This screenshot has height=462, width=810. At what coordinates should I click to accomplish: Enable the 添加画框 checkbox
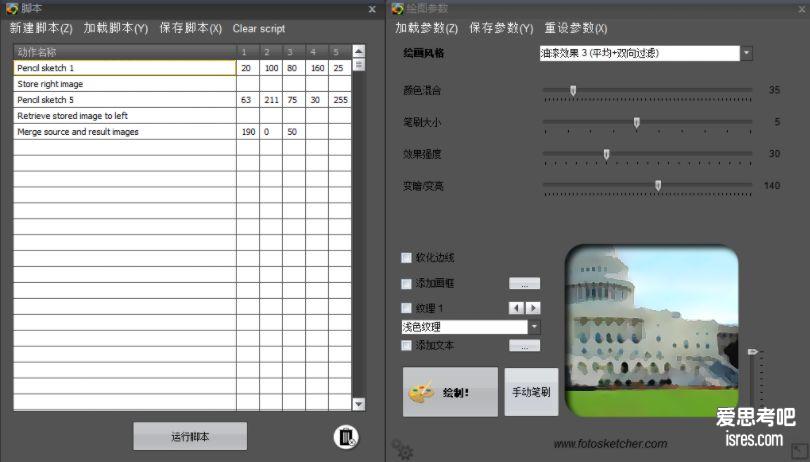(x=407, y=283)
